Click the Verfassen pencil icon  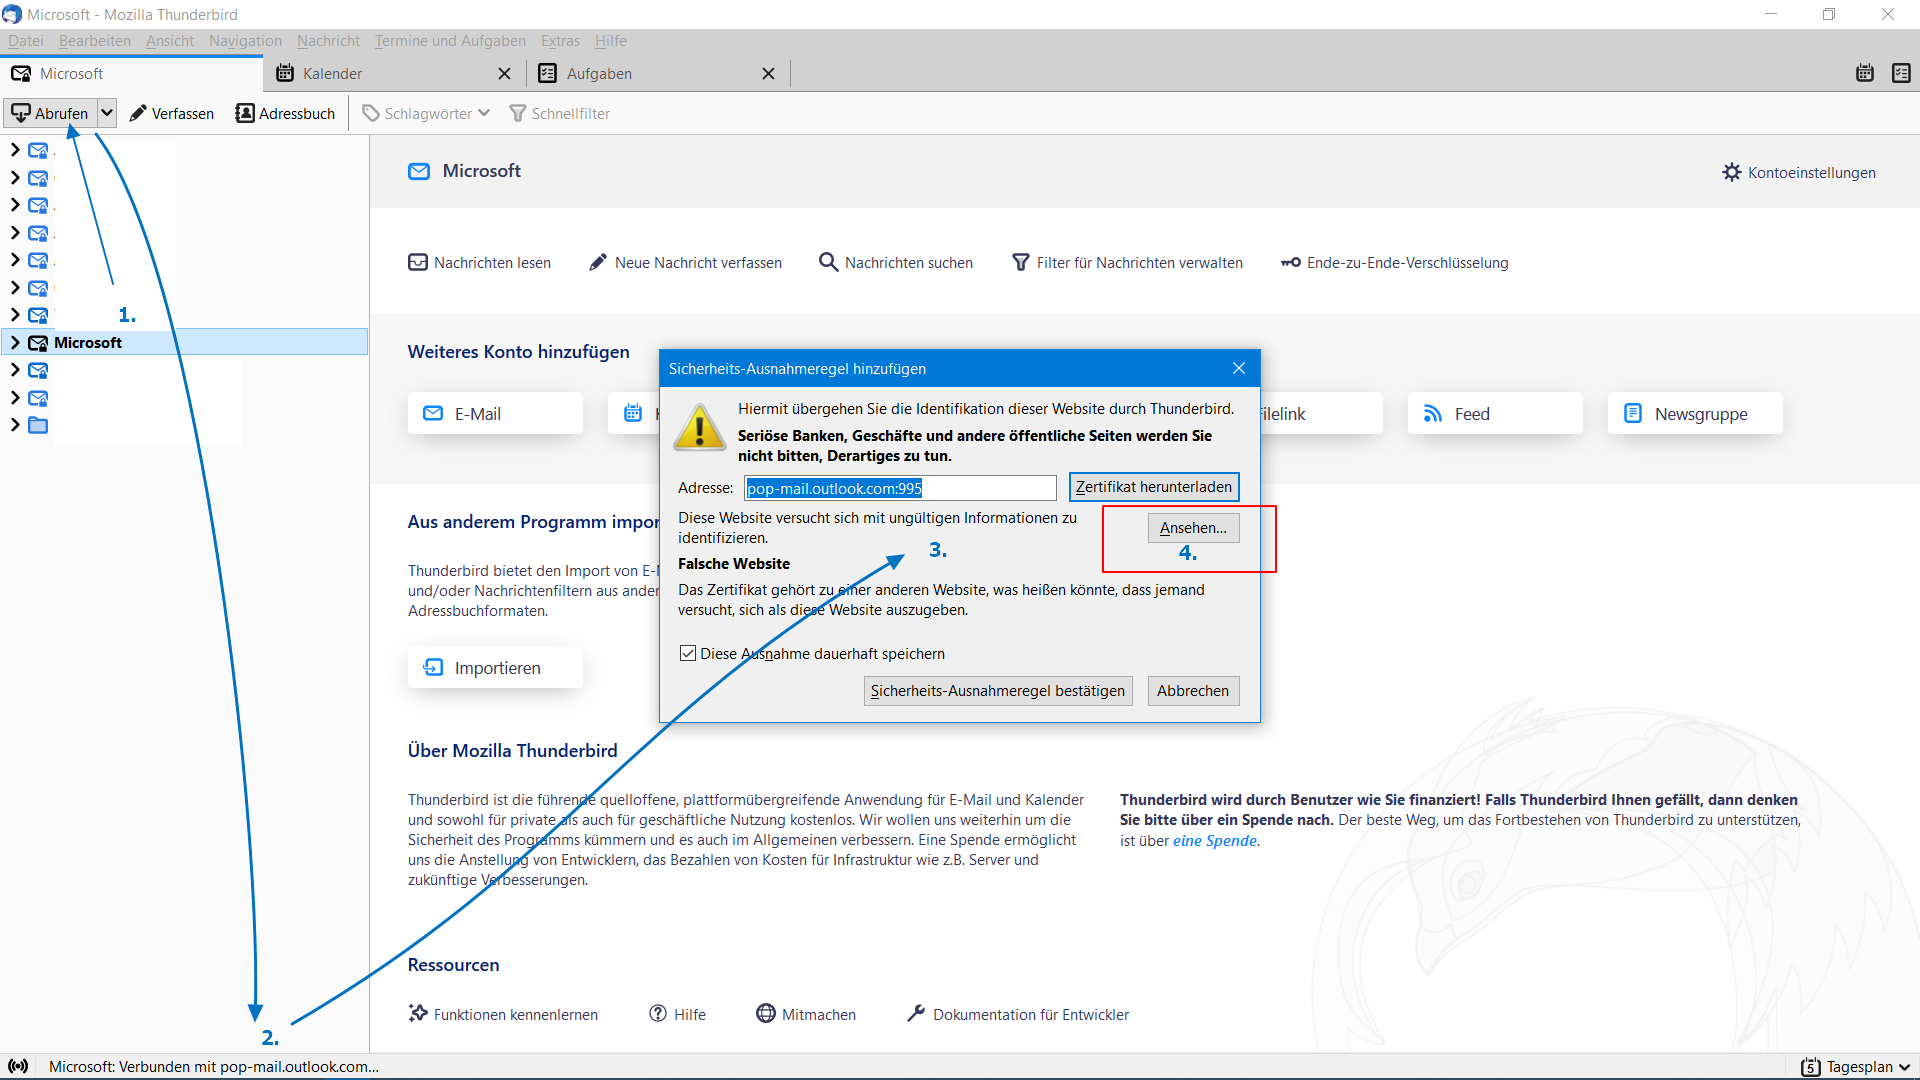(138, 113)
